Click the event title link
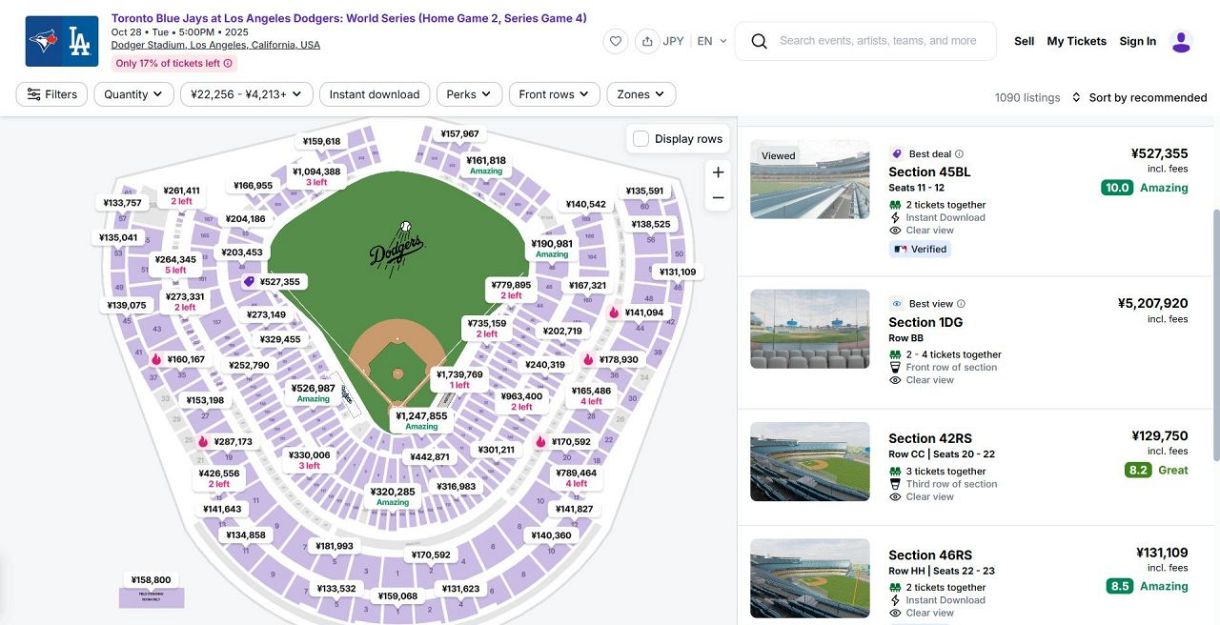The height and width of the screenshot is (625, 1220). pyautogui.click(x=349, y=18)
